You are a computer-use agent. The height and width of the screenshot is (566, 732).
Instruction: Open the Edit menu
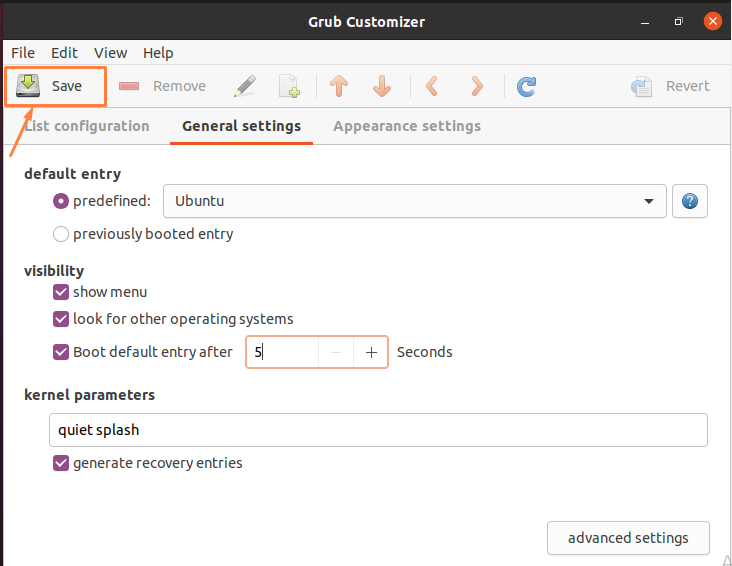pyautogui.click(x=64, y=53)
